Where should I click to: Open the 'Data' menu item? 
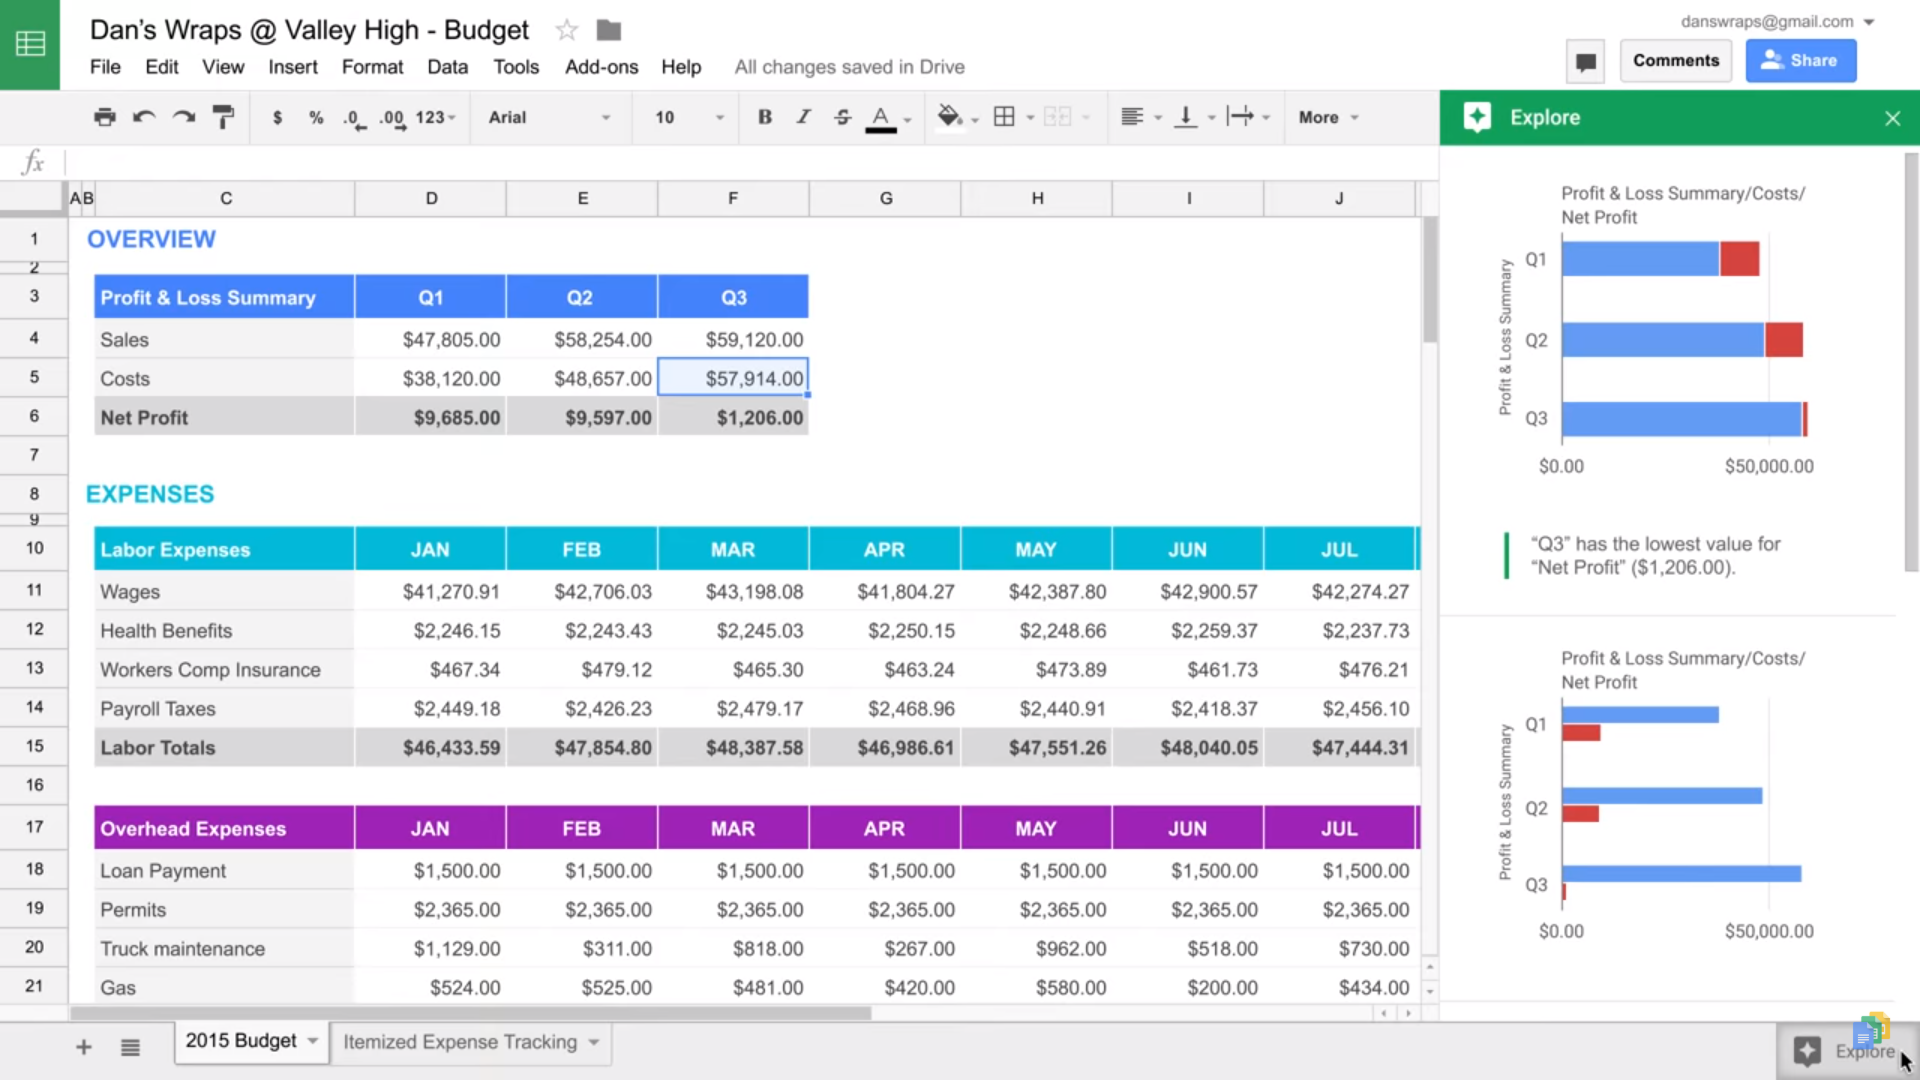pos(447,66)
